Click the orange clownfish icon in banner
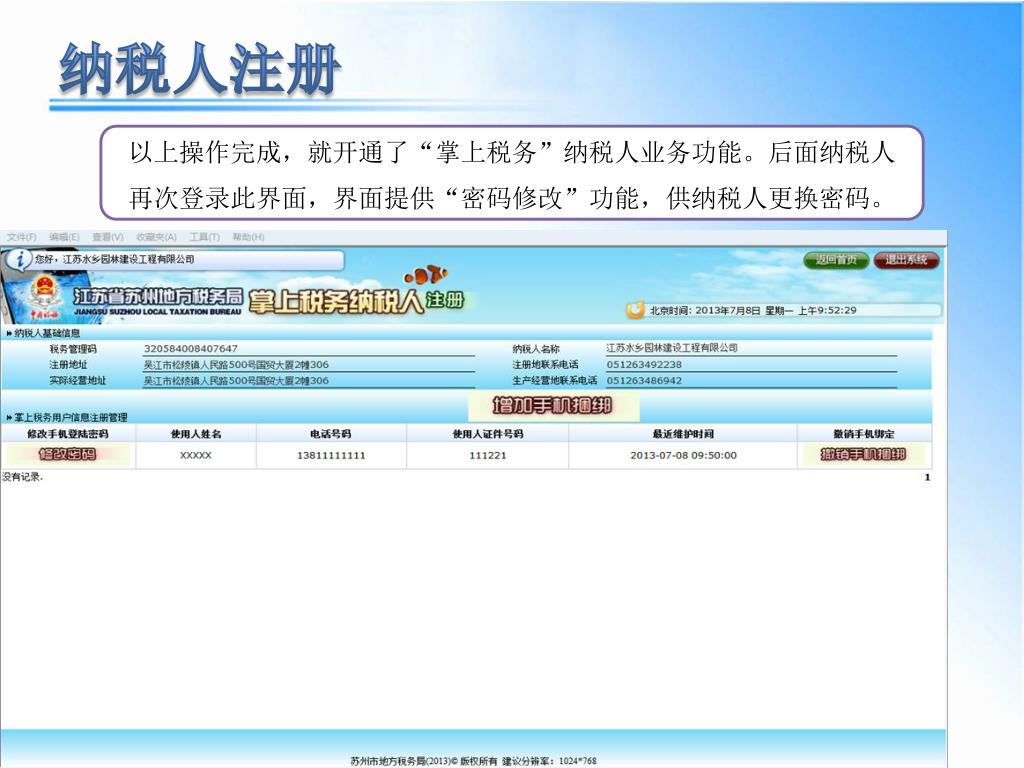This screenshot has height=768, width=1024. 425,274
